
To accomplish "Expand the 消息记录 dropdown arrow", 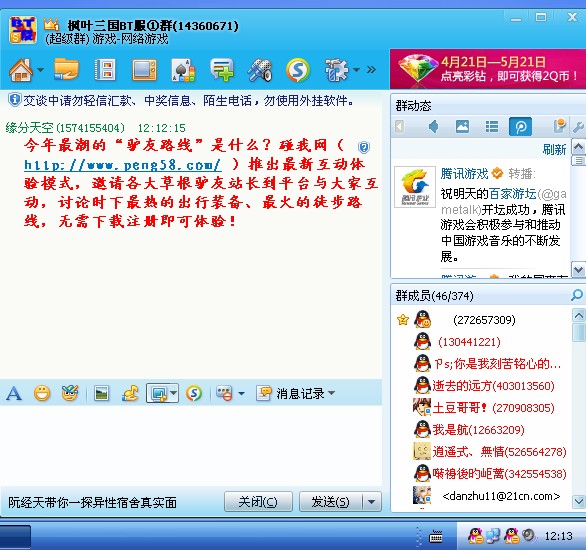I will click(x=331, y=393).
